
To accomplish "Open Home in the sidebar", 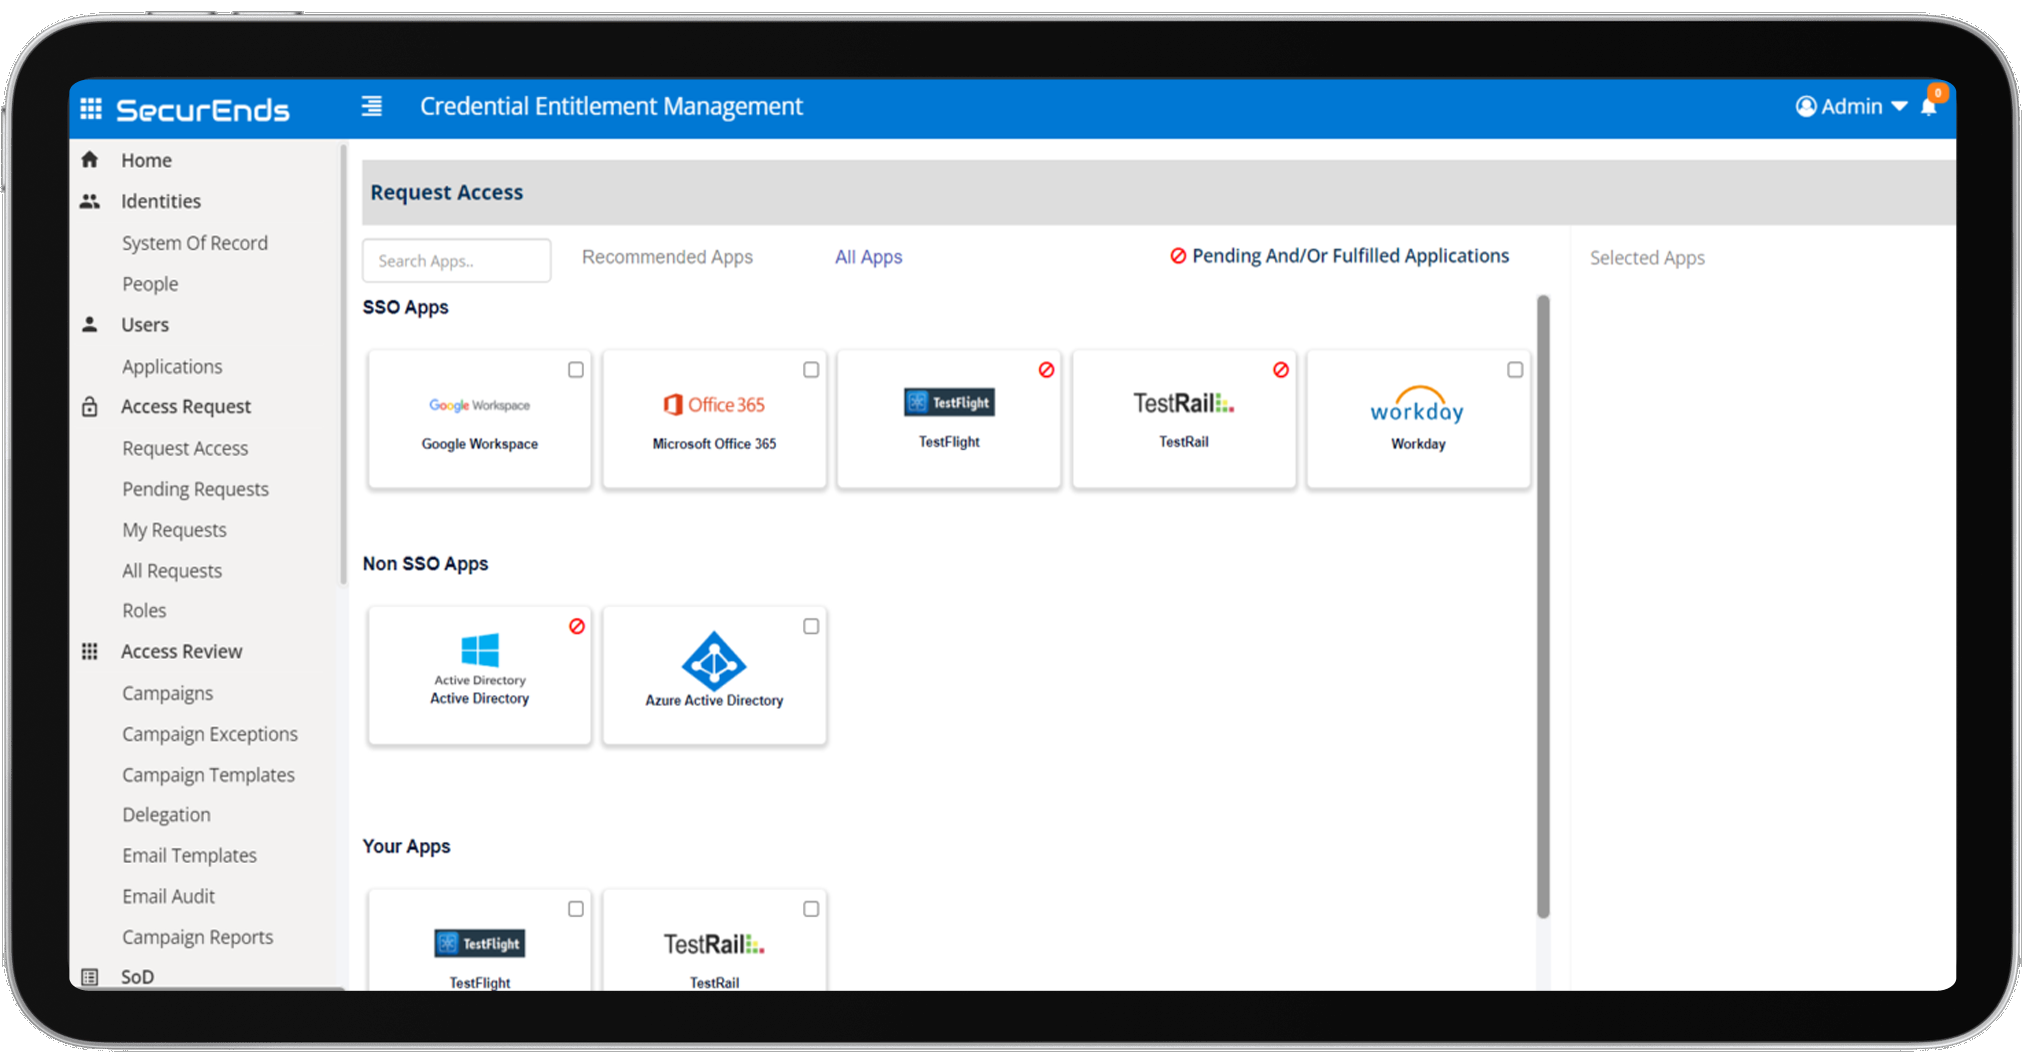I will [x=146, y=160].
